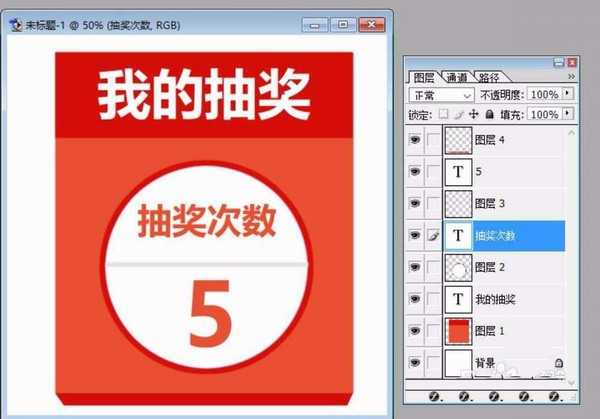Viewport: 600px width, 419px height.
Task: Click the red 图层 1 thumbnail
Action: 458,331
